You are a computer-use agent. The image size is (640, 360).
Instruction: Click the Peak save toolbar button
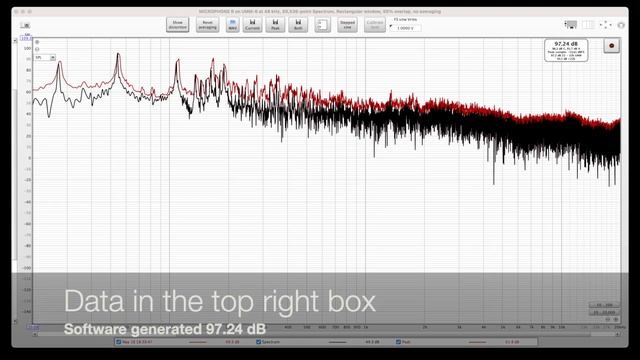(x=276, y=25)
